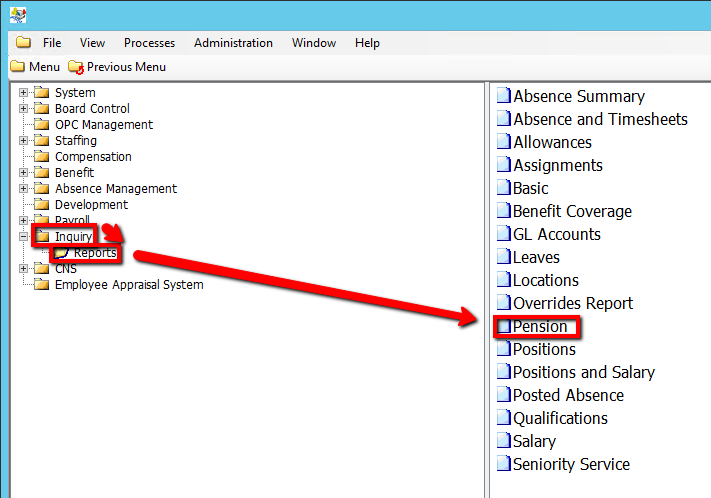Expand the Absence Management tree node
Viewport: 711px width, 498px height.
(x=23, y=189)
